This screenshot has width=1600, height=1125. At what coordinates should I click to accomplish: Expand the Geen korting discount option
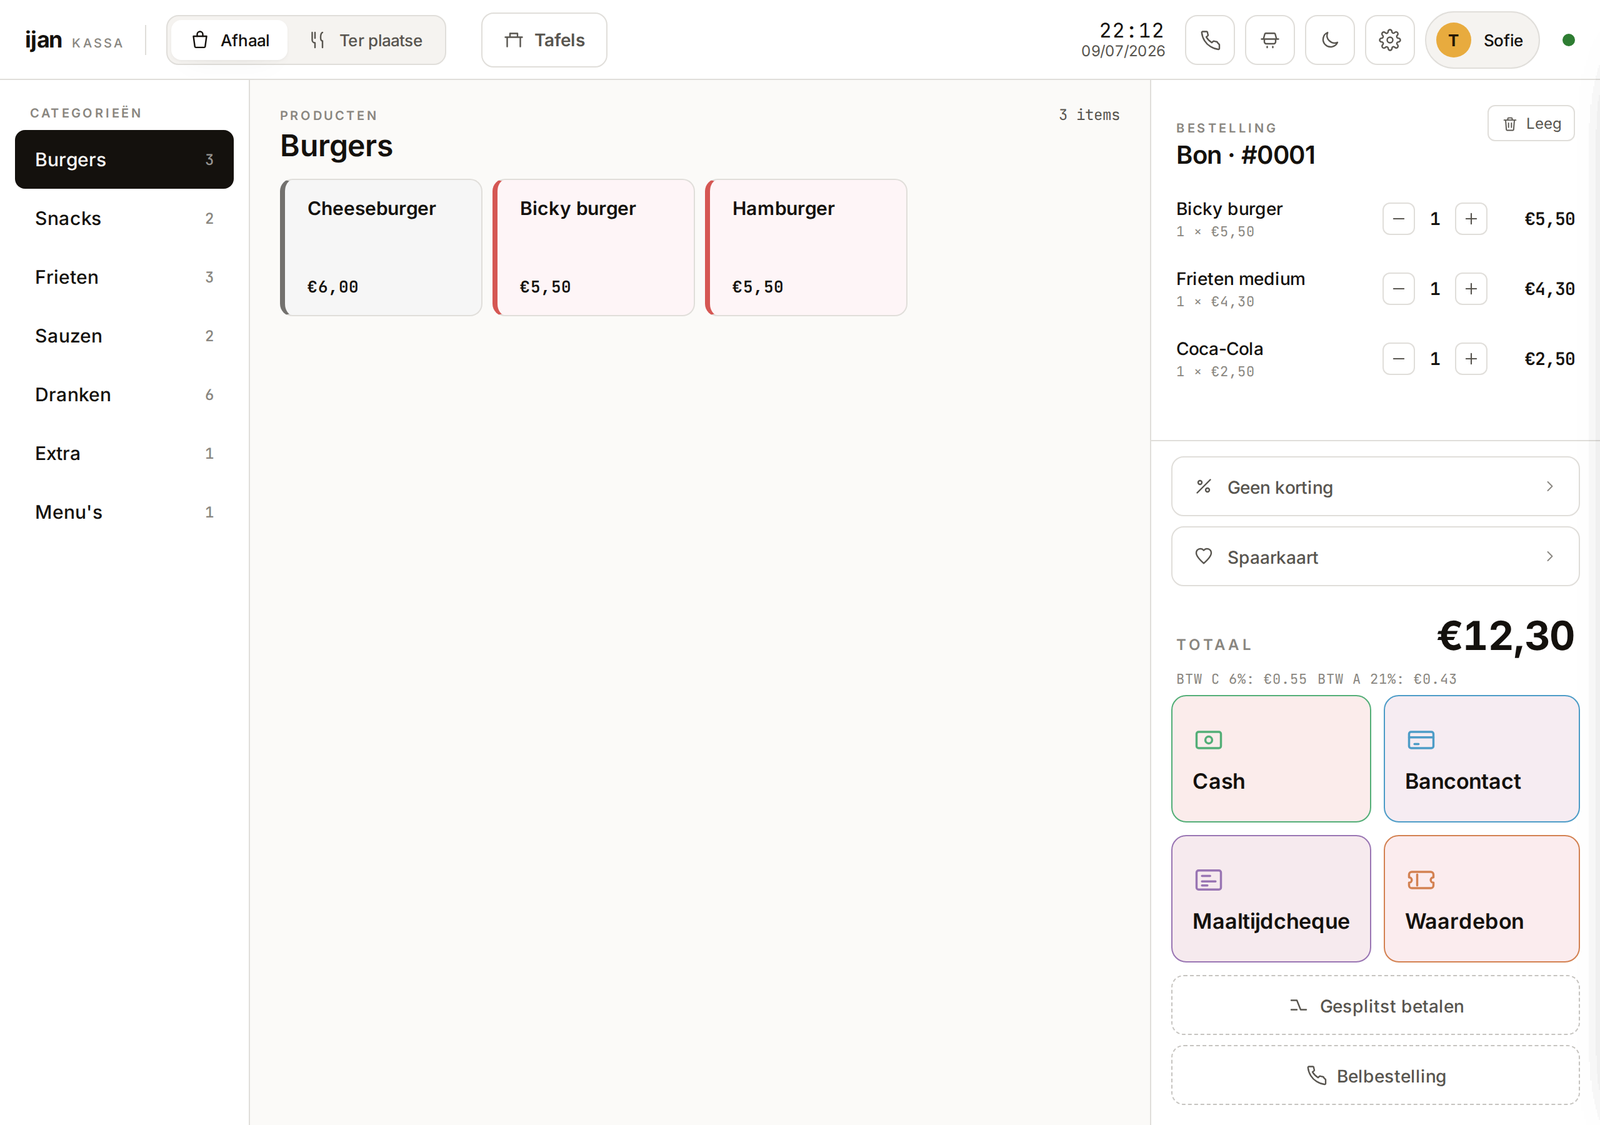[1375, 487]
